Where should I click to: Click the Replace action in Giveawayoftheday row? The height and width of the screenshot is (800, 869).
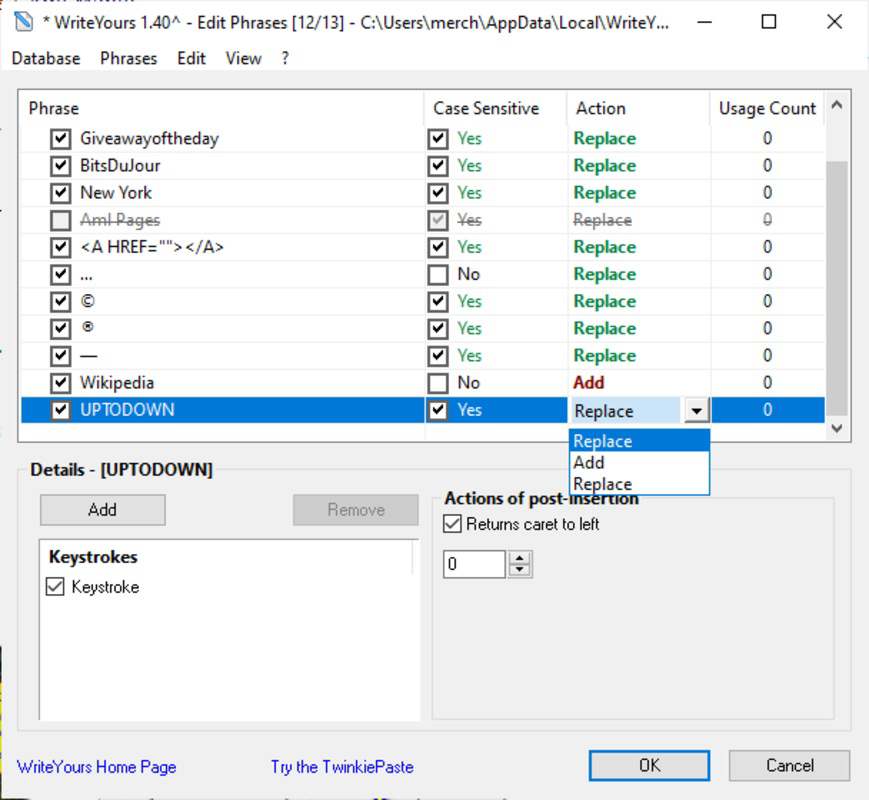coord(605,139)
